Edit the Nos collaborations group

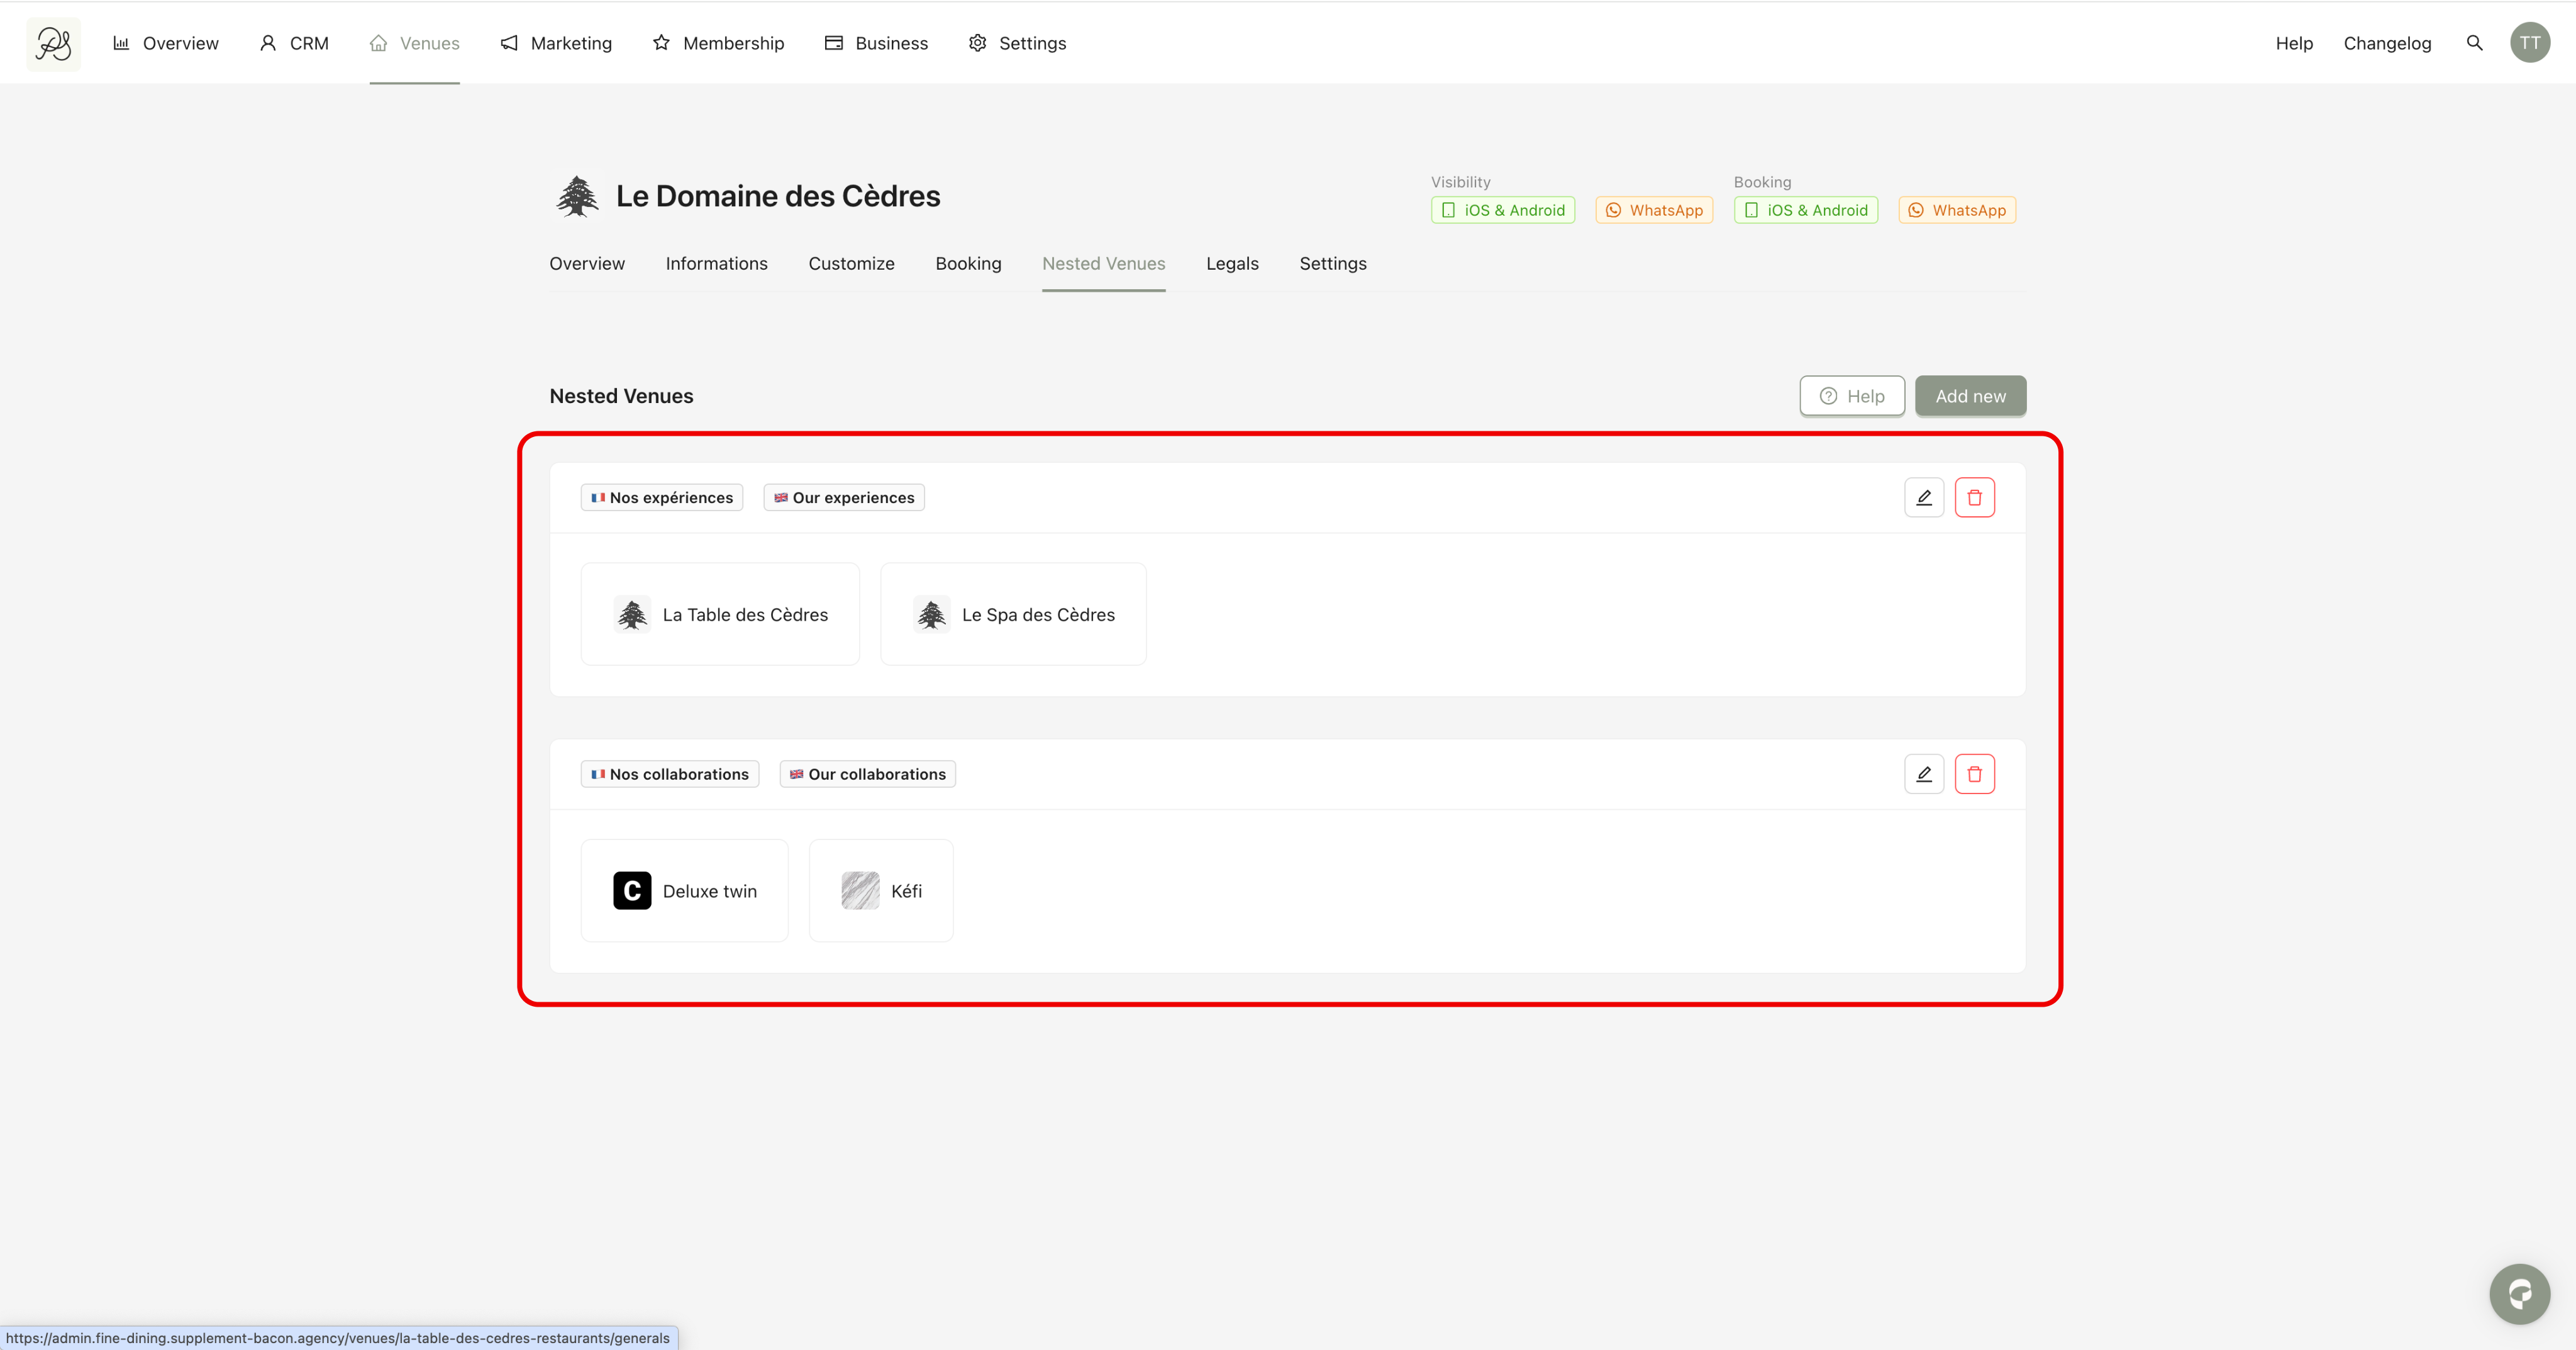(x=1923, y=774)
